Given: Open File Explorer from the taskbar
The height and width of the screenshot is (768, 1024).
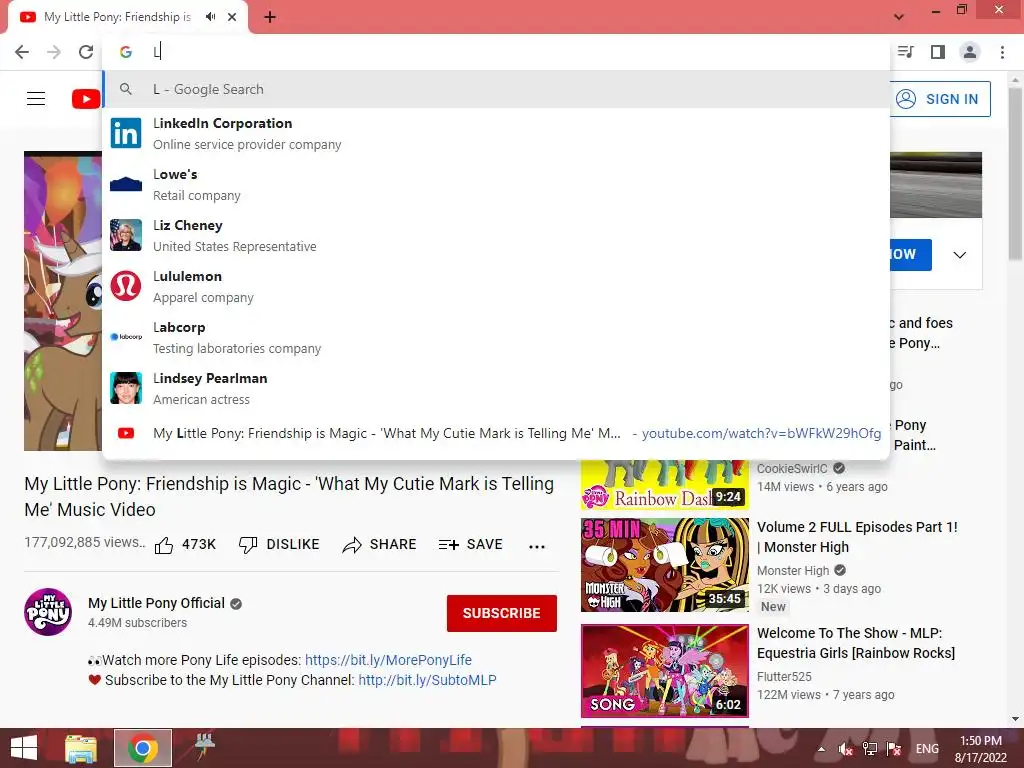Looking at the screenshot, I should coord(81,748).
